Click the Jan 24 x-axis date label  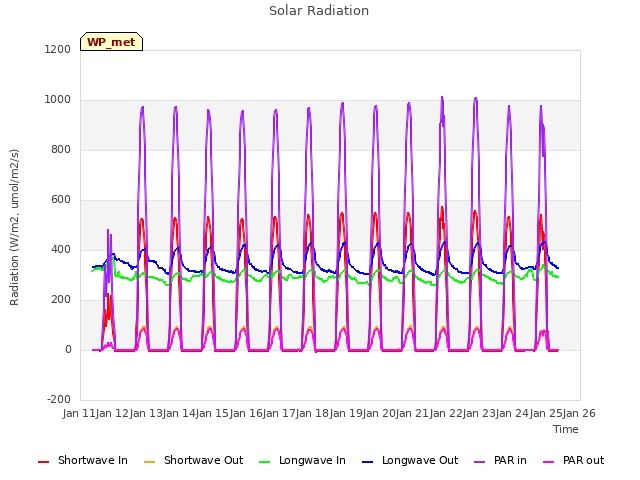(x=512, y=413)
